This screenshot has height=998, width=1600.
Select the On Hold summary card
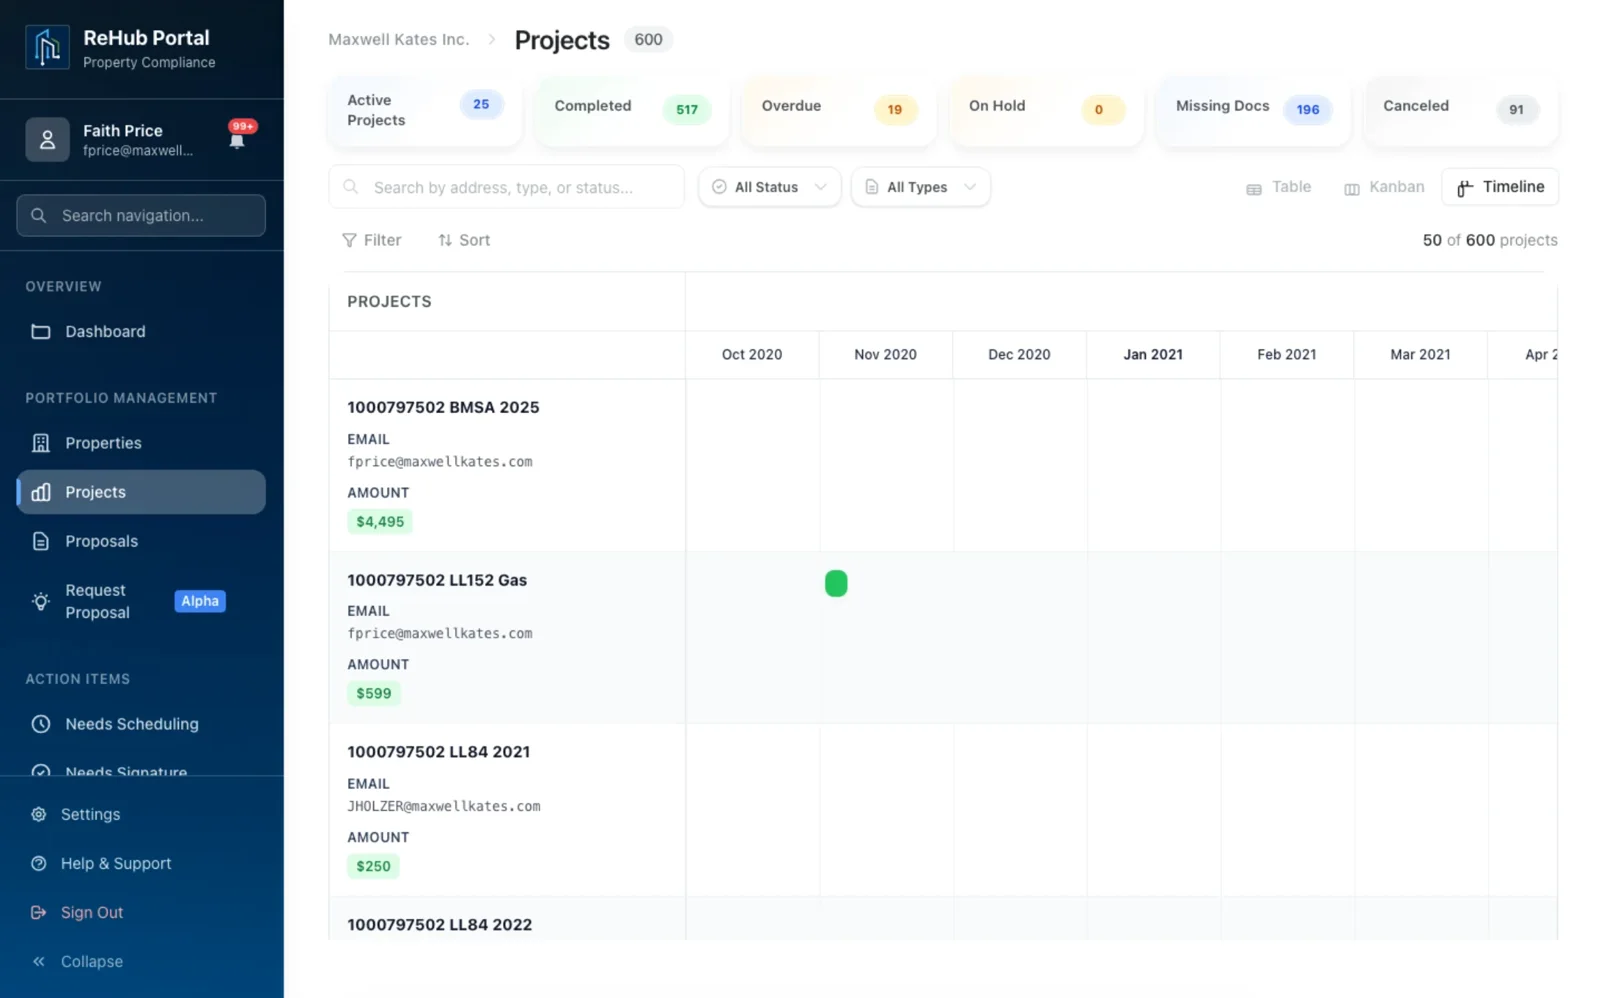point(1046,111)
